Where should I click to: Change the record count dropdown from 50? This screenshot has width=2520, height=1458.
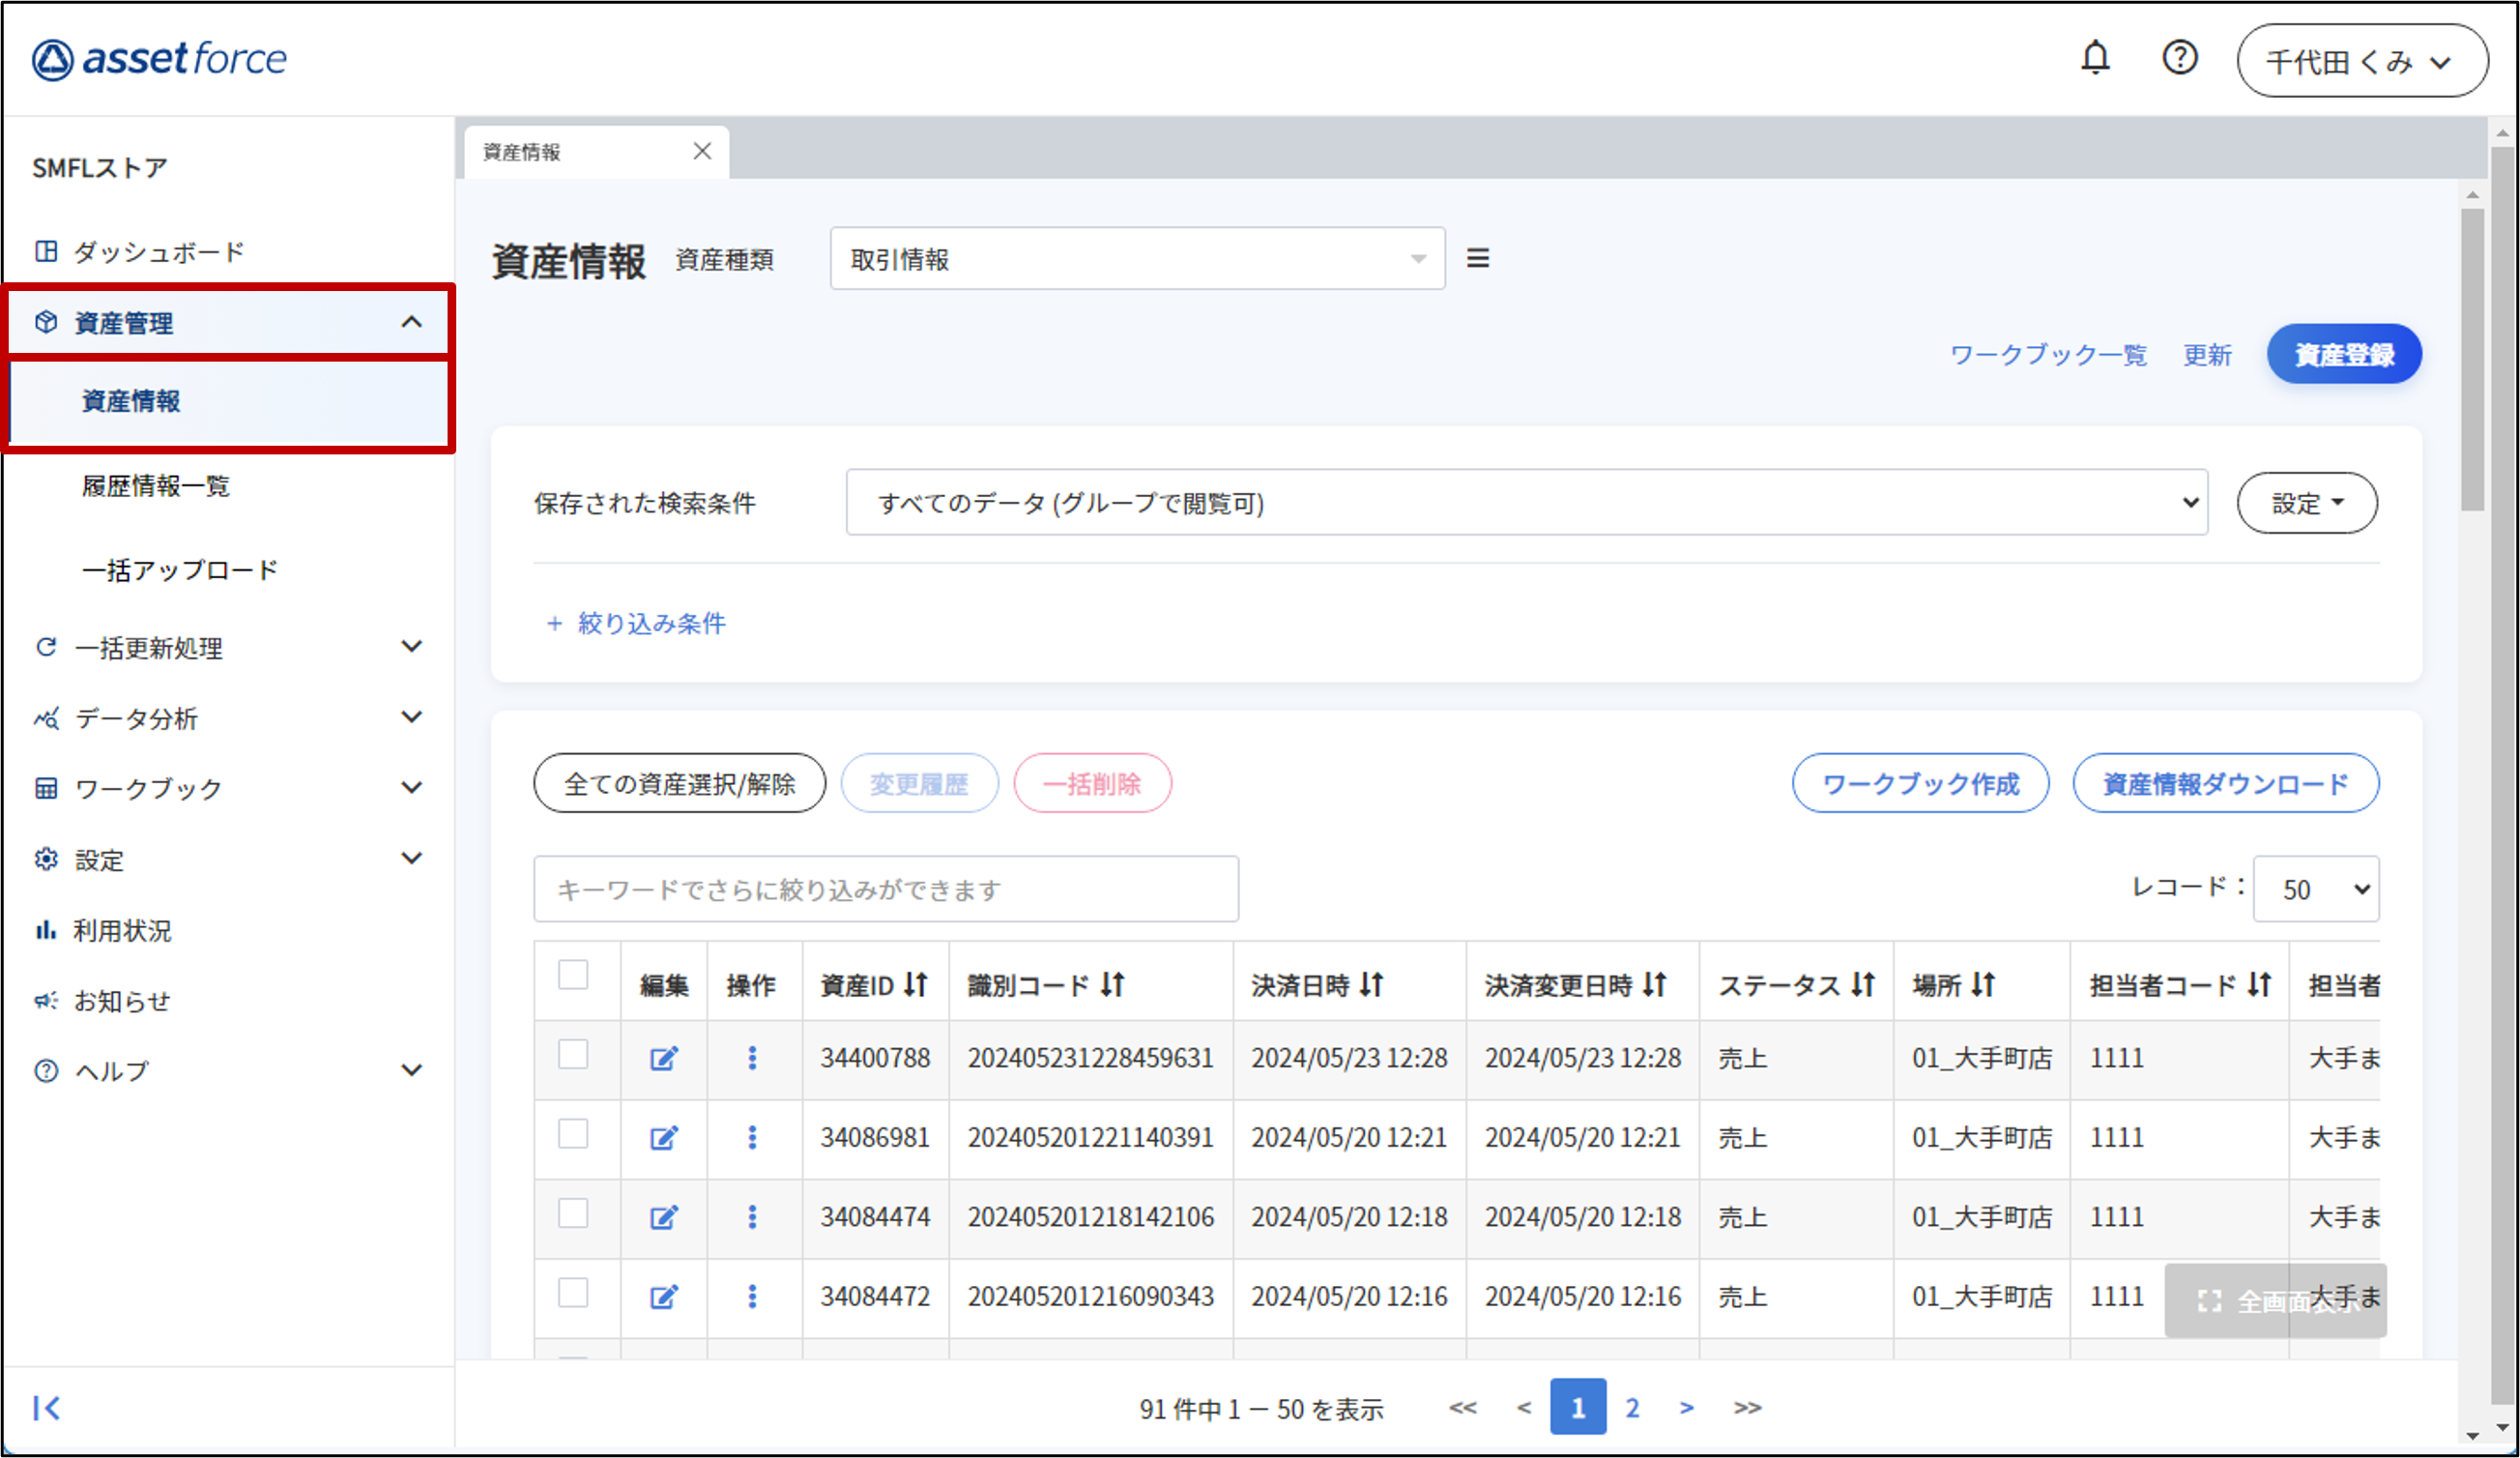point(2316,888)
